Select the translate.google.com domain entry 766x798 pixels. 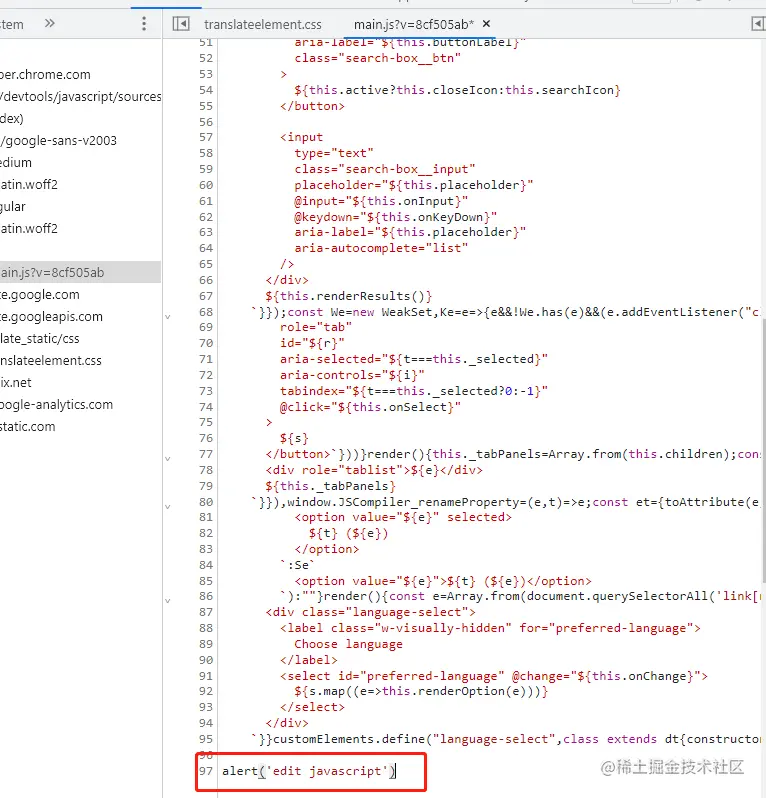click(40, 295)
